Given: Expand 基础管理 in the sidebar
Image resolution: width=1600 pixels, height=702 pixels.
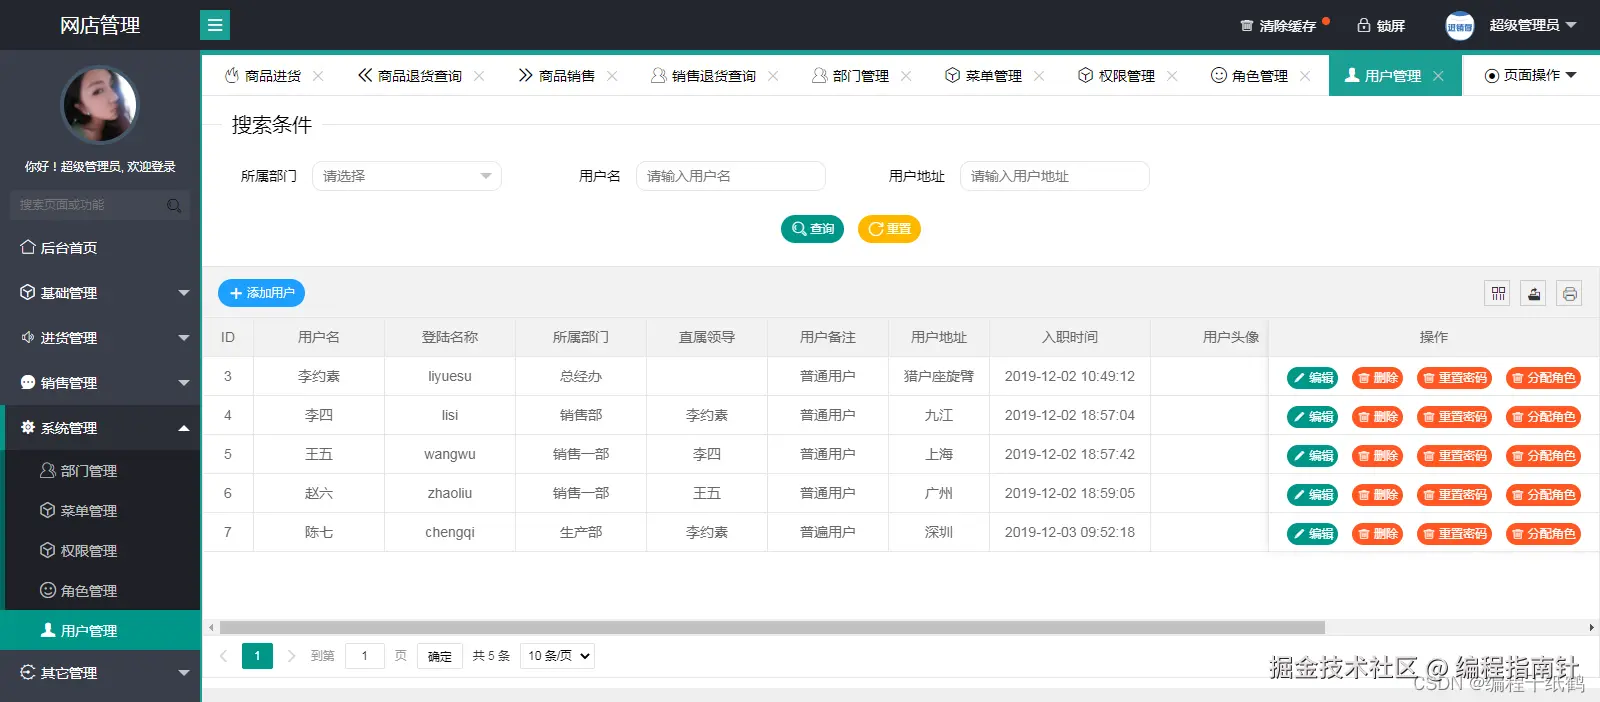Looking at the screenshot, I should (100, 293).
